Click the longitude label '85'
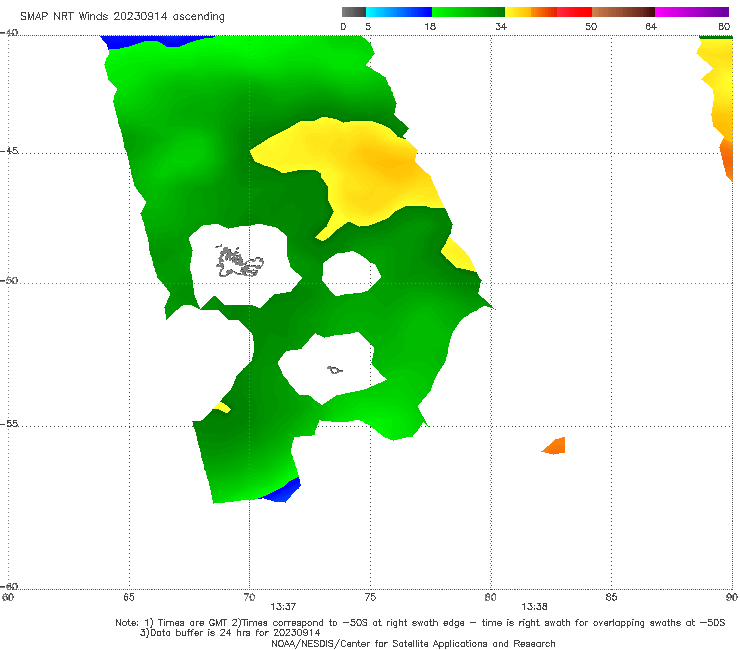This screenshot has width=740, height=650. 611,597
